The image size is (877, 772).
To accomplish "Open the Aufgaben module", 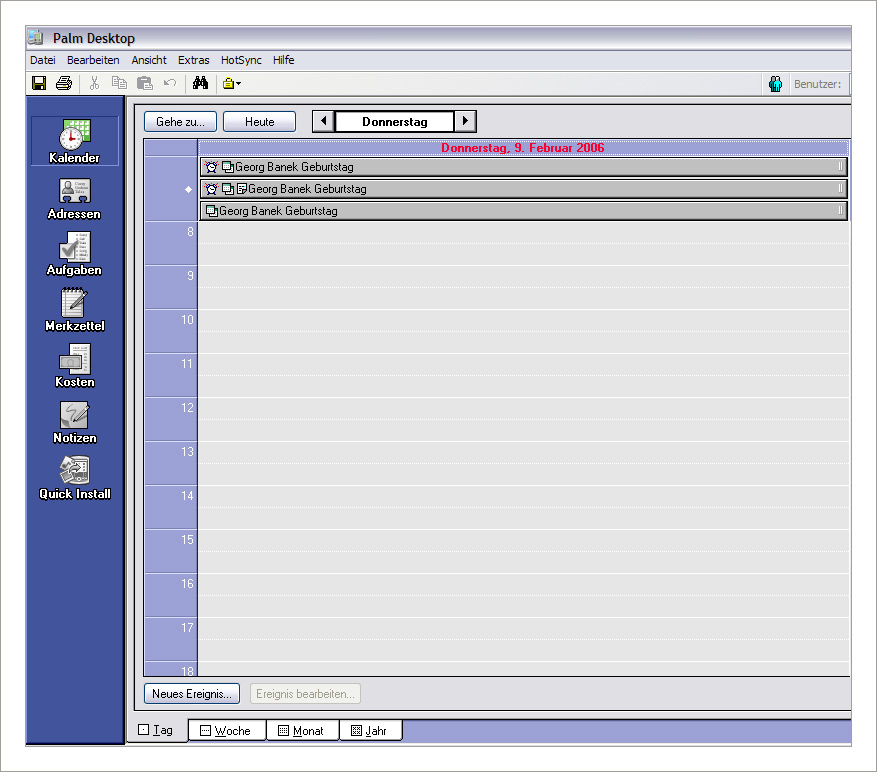I will (74, 255).
